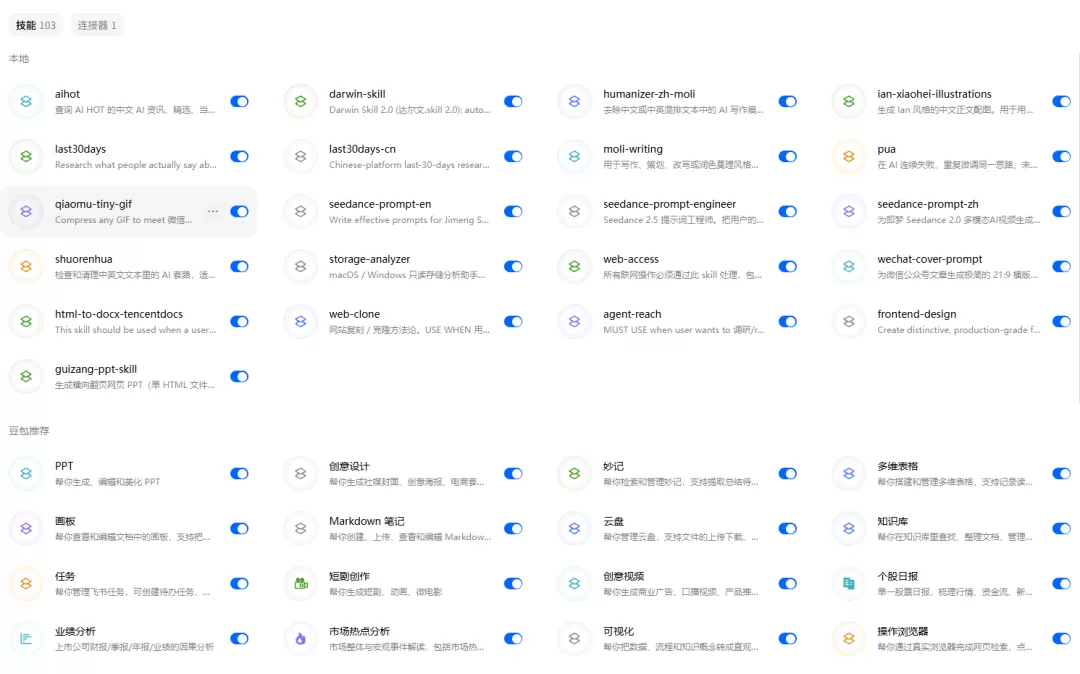Switch off the moli-writing toggle
Viewport: 1080px width, 674px height.
click(x=787, y=156)
